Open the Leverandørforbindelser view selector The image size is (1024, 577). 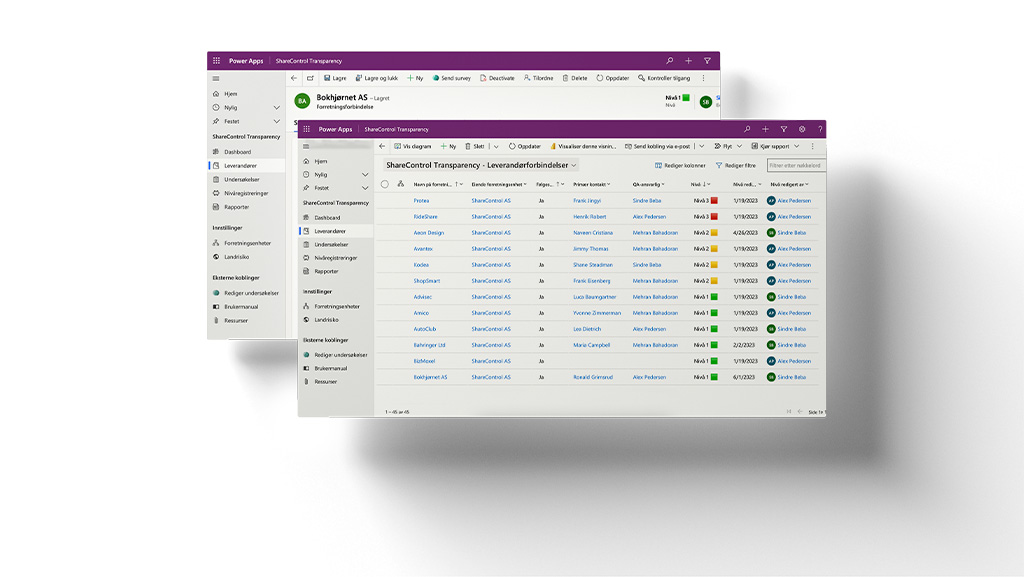[481, 165]
